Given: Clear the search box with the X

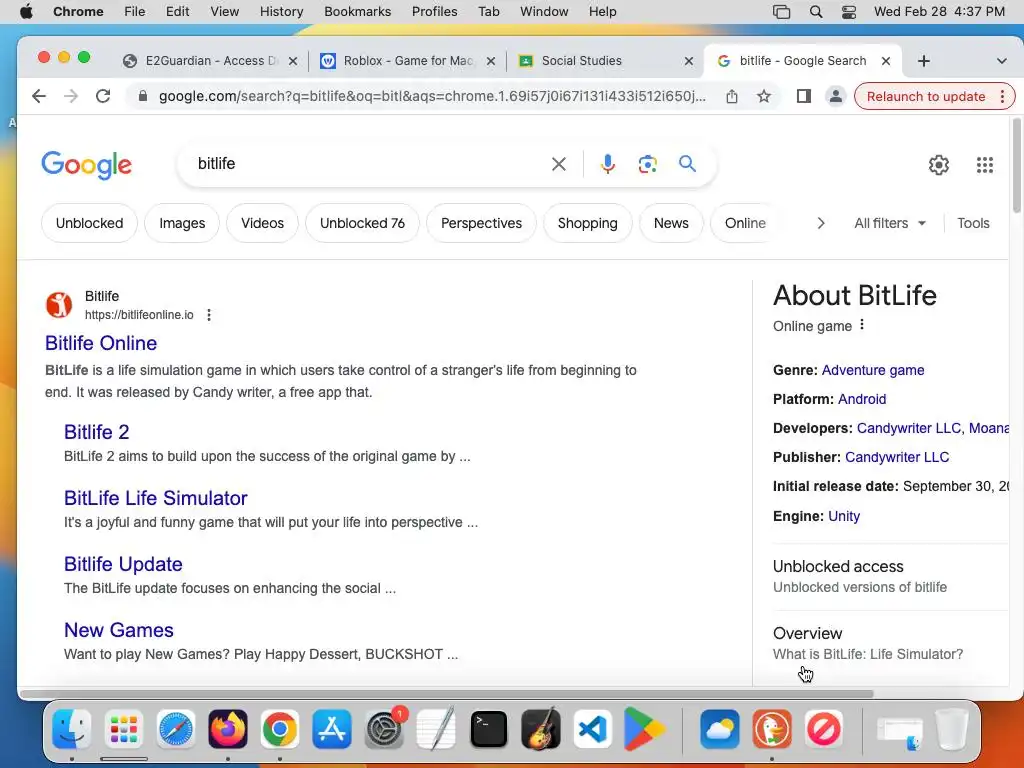Looking at the screenshot, I should pyautogui.click(x=558, y=164).
